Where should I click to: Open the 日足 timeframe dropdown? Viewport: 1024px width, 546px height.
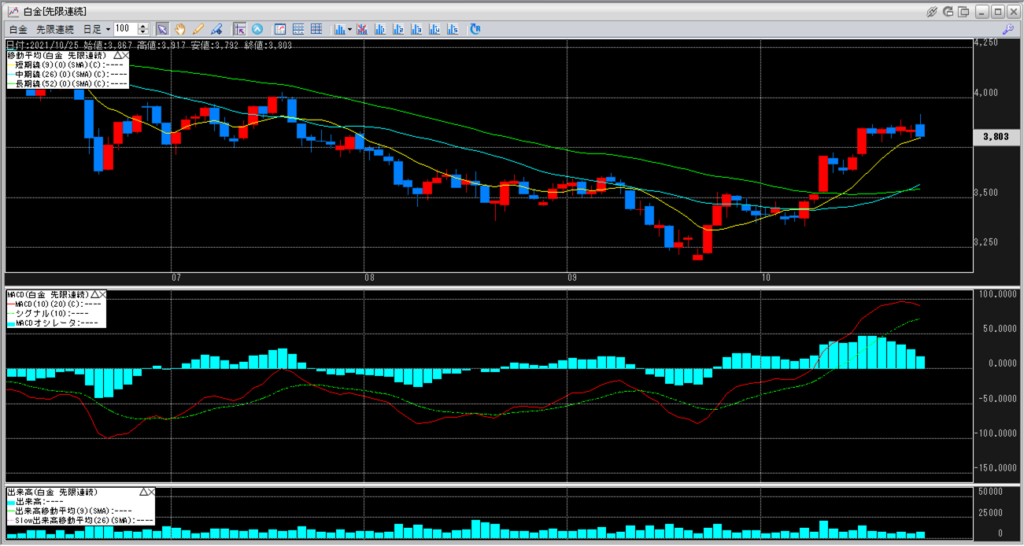coord(97,29)
